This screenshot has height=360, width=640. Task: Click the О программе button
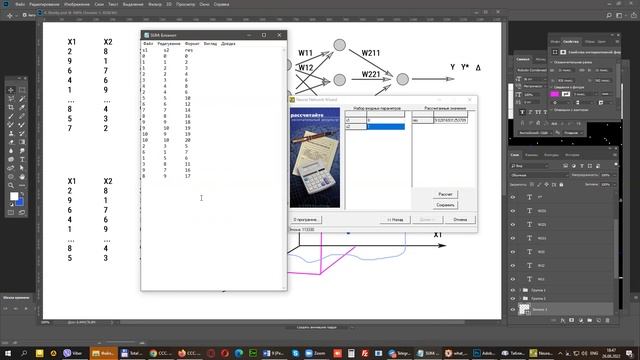305,220
